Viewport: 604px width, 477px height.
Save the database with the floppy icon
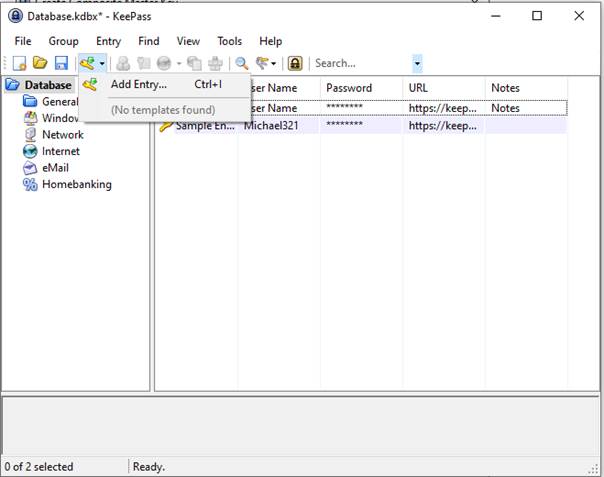(x=61, y=63)
